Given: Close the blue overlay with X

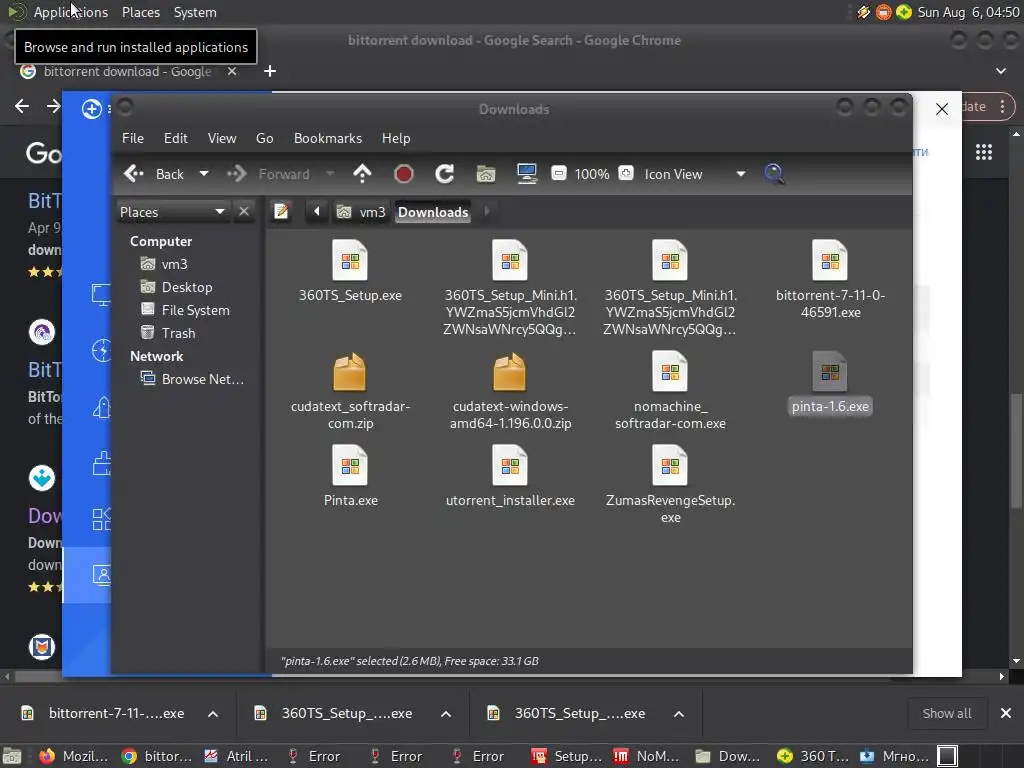Looking at the screenshot, I should point(942,109).
